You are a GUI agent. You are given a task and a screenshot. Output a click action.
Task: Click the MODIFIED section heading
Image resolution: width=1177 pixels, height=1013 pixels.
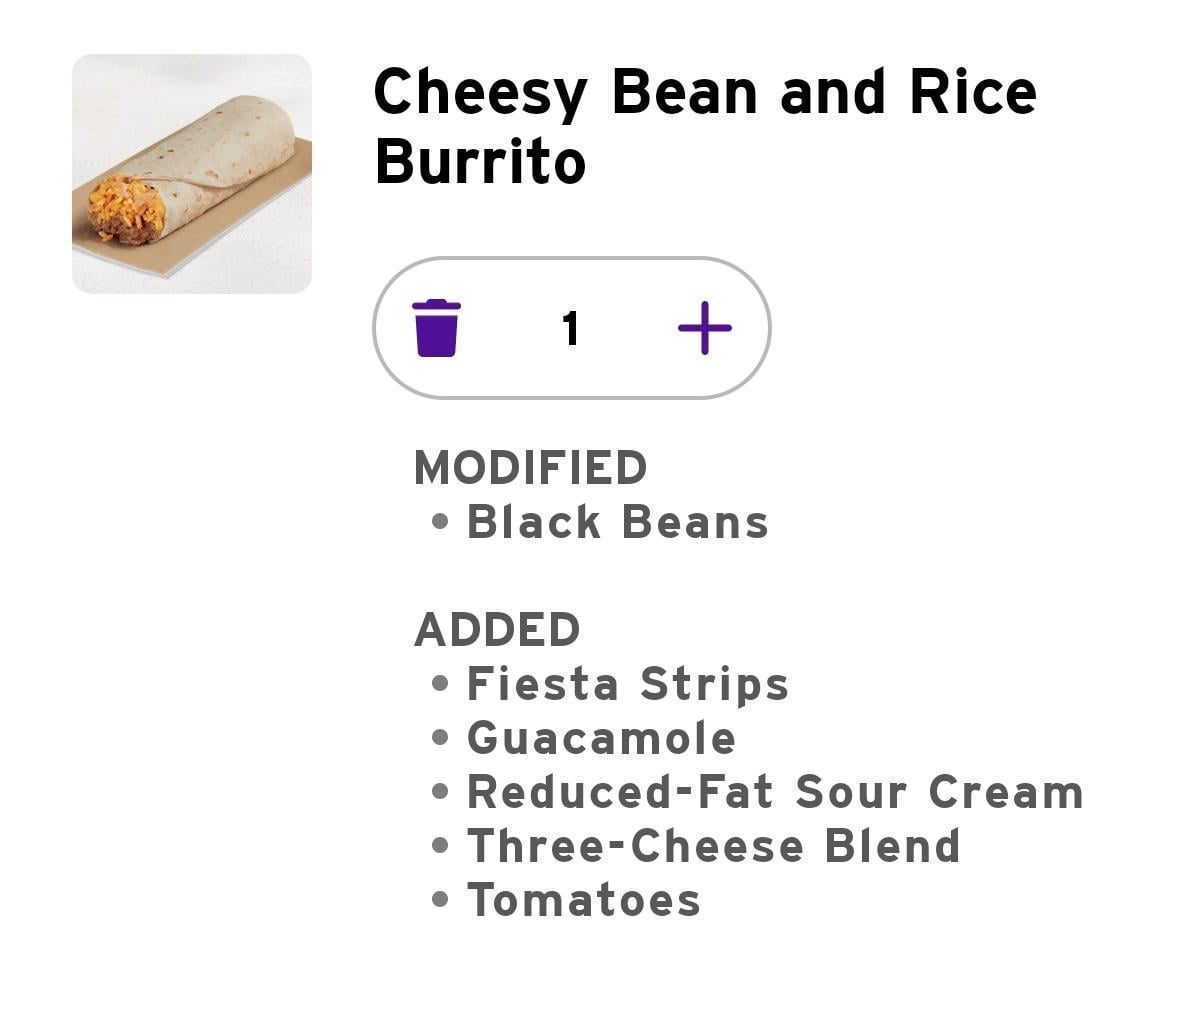[531, 468]
